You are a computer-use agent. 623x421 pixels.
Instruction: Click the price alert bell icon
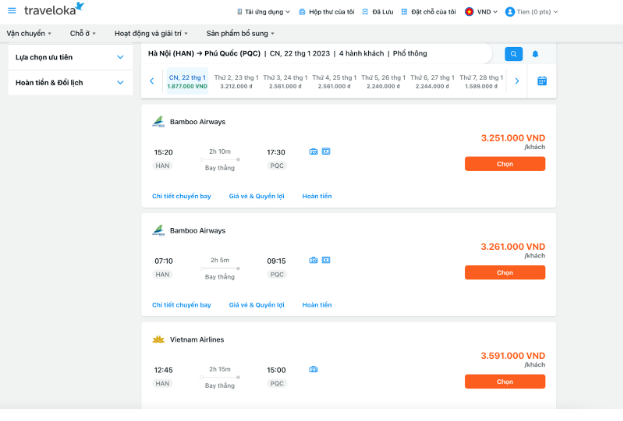[535, 54]
